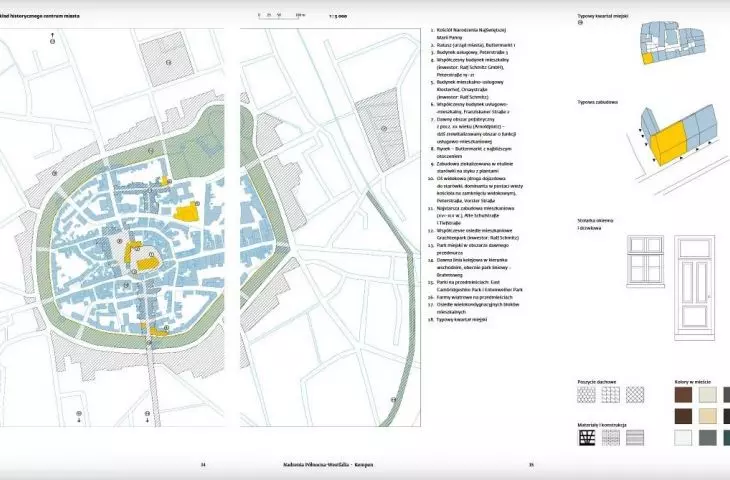Click the "1 : 5 000" scale label

[338, 16]
